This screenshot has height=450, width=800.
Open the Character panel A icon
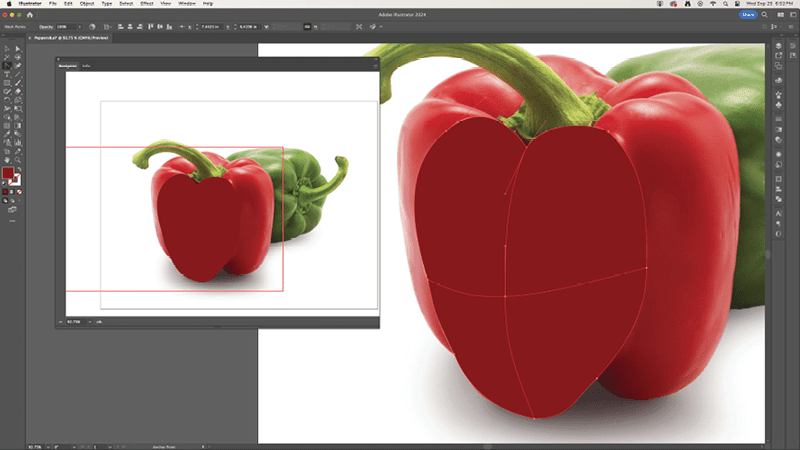(779, 214)
